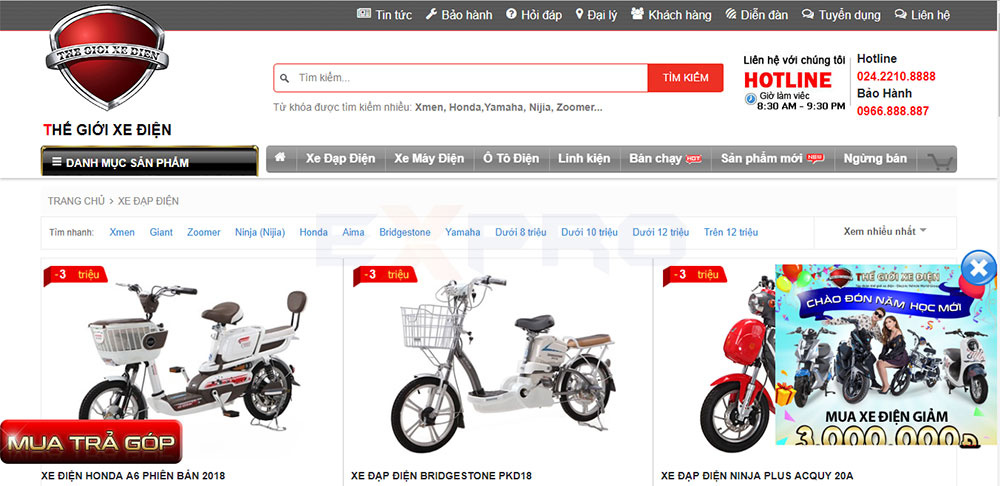The height and width of the screenshot is (486, 1000).
Task: Filter price Dưới 12 triệu
Action: coord(661,232)
